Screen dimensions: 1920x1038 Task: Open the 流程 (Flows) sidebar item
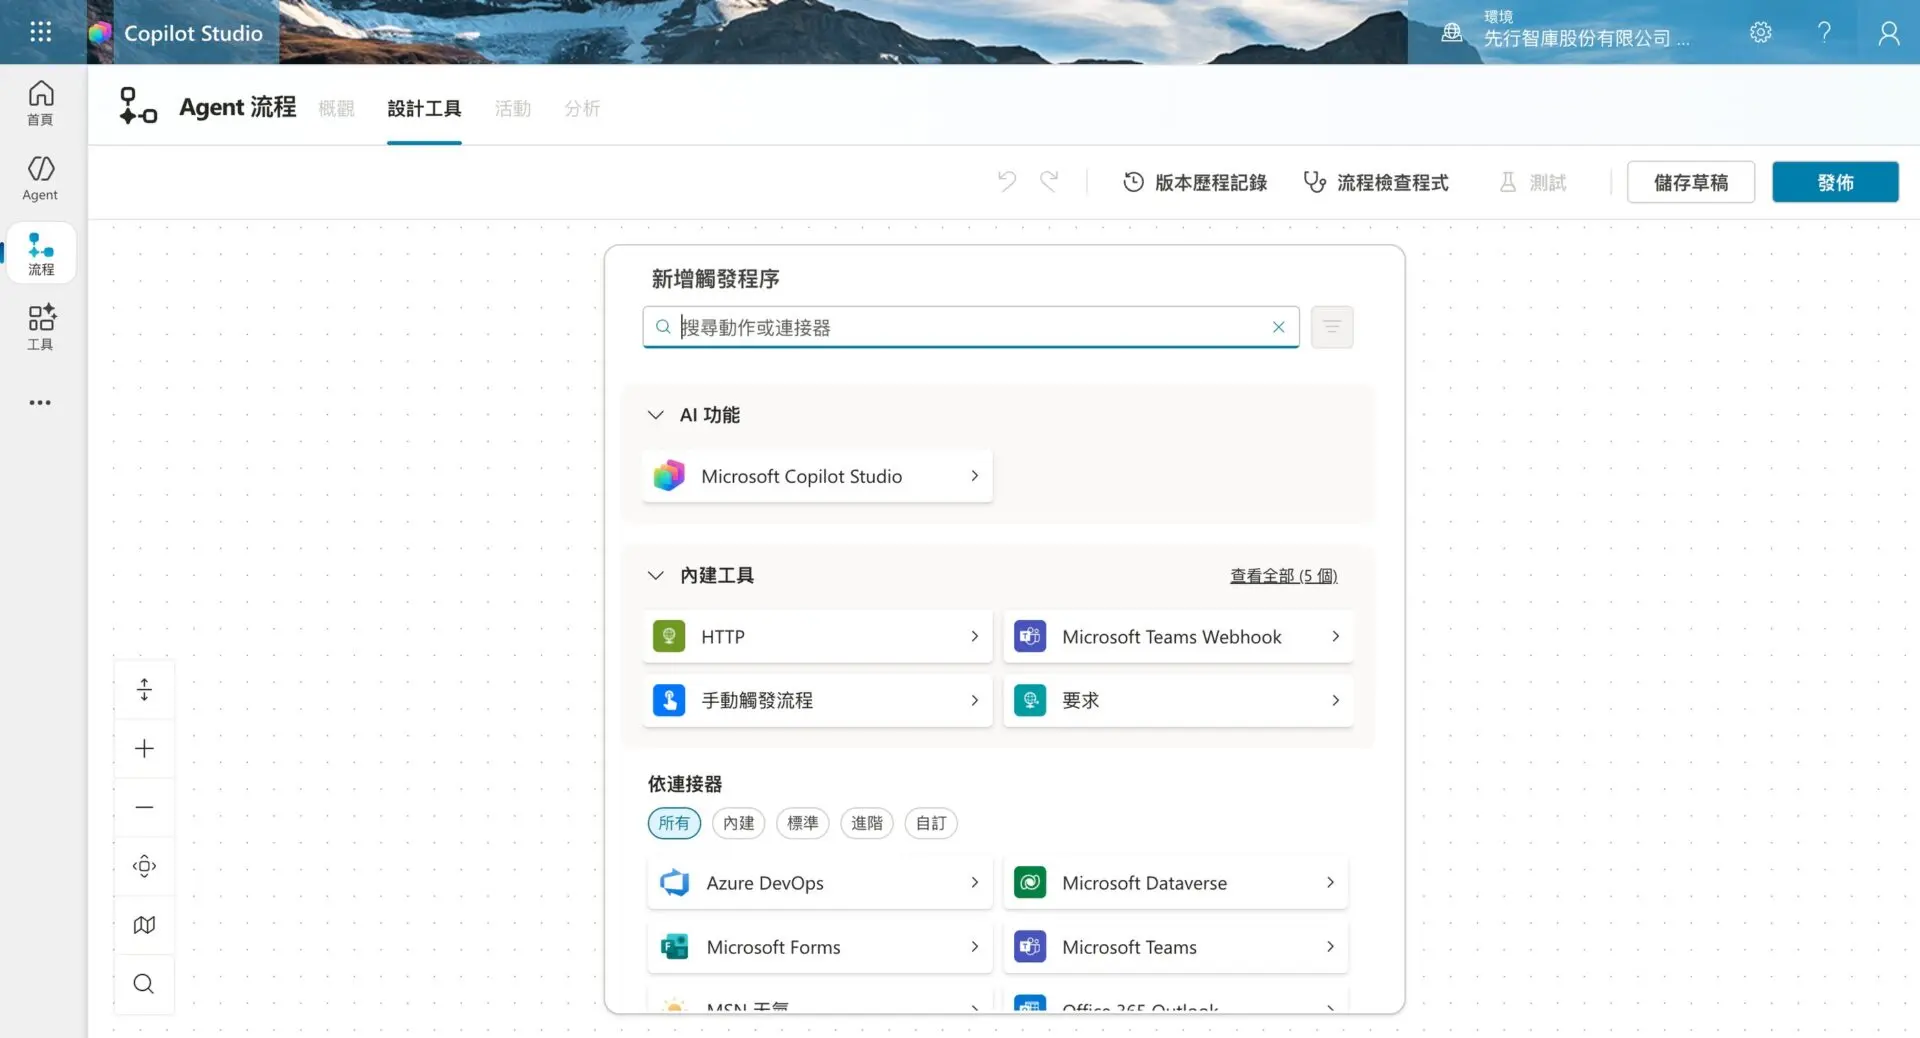(x=41, y=253)
